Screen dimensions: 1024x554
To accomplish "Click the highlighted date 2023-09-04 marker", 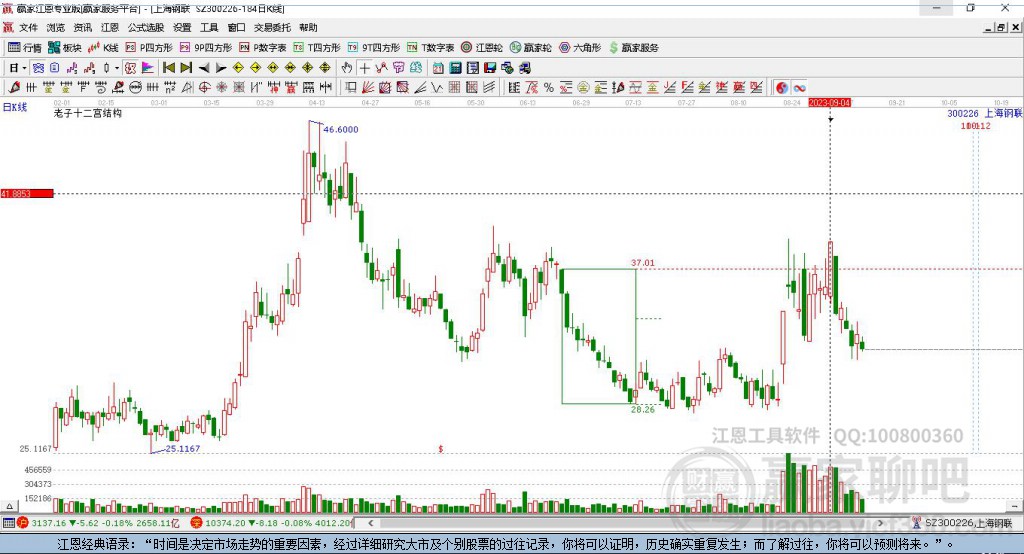I will [x=829, y=103].
